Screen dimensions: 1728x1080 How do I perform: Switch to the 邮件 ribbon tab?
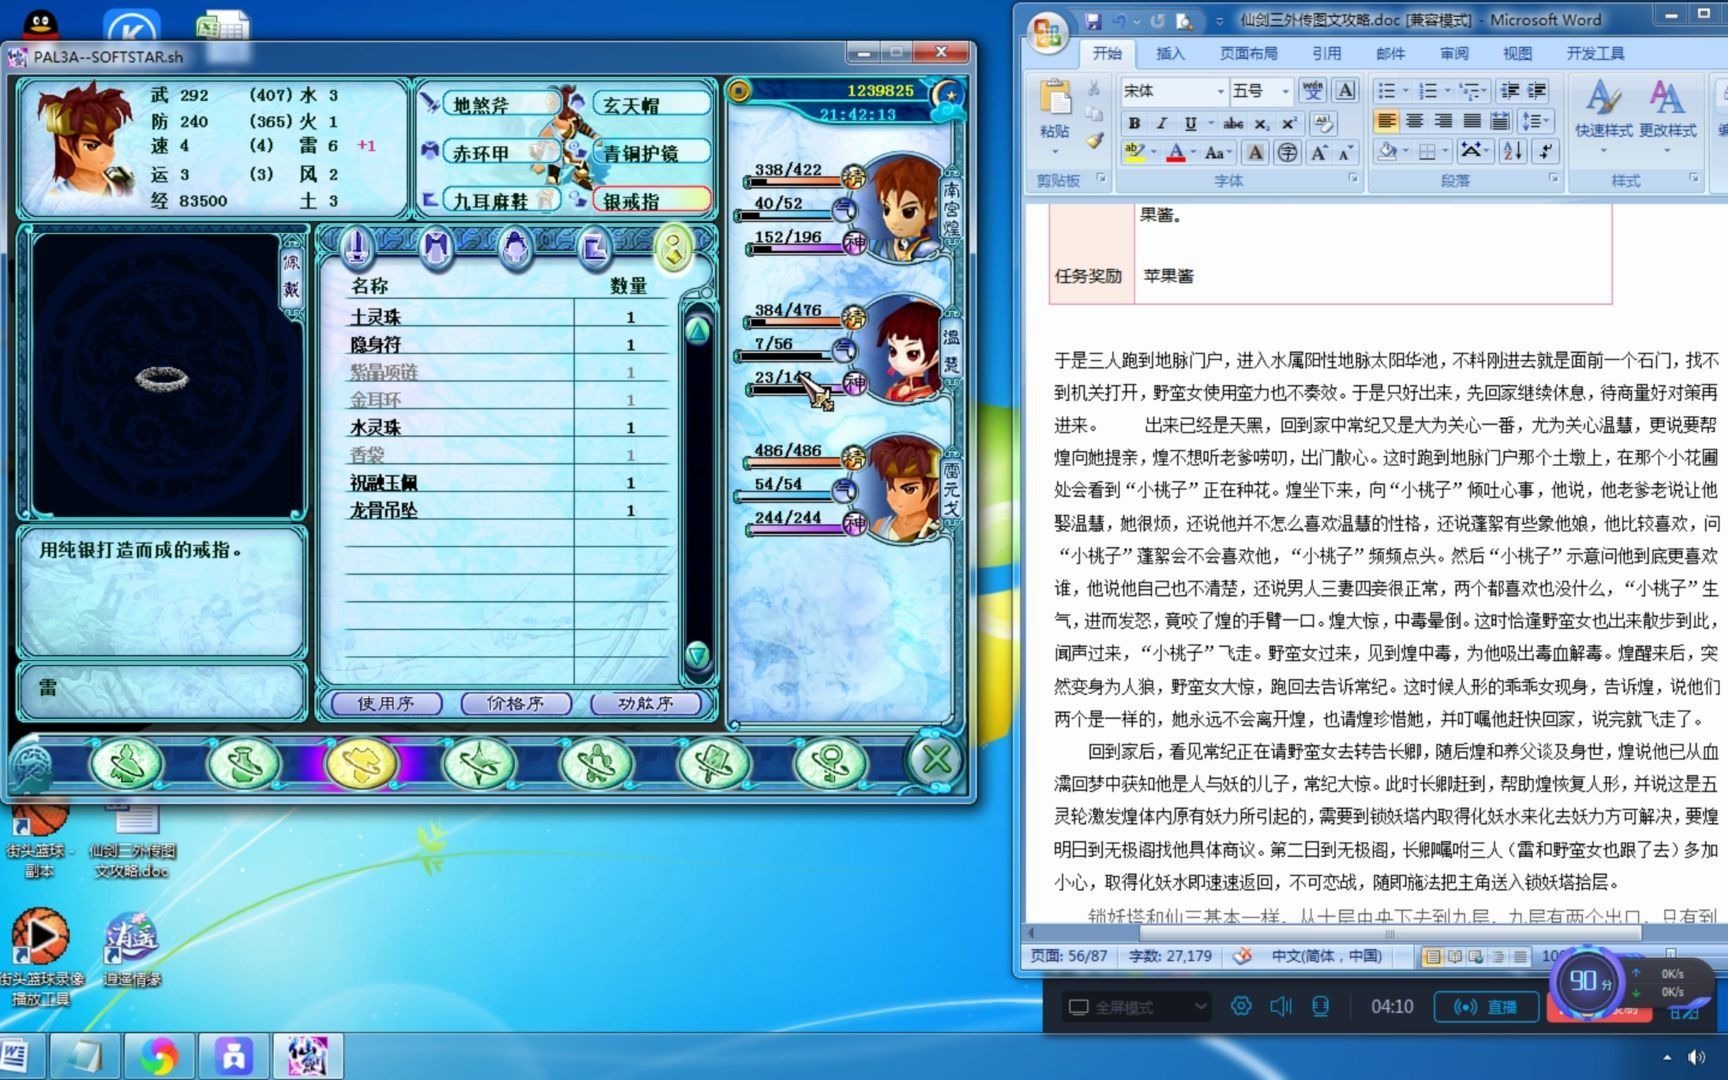click(x=1390, y=53)
